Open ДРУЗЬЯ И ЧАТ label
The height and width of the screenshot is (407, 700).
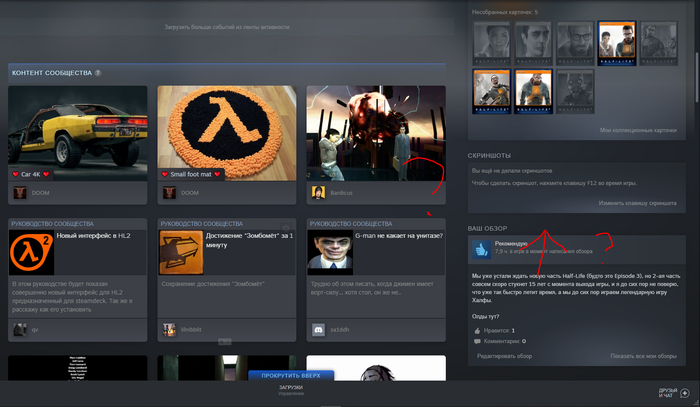tap(667, 393)
